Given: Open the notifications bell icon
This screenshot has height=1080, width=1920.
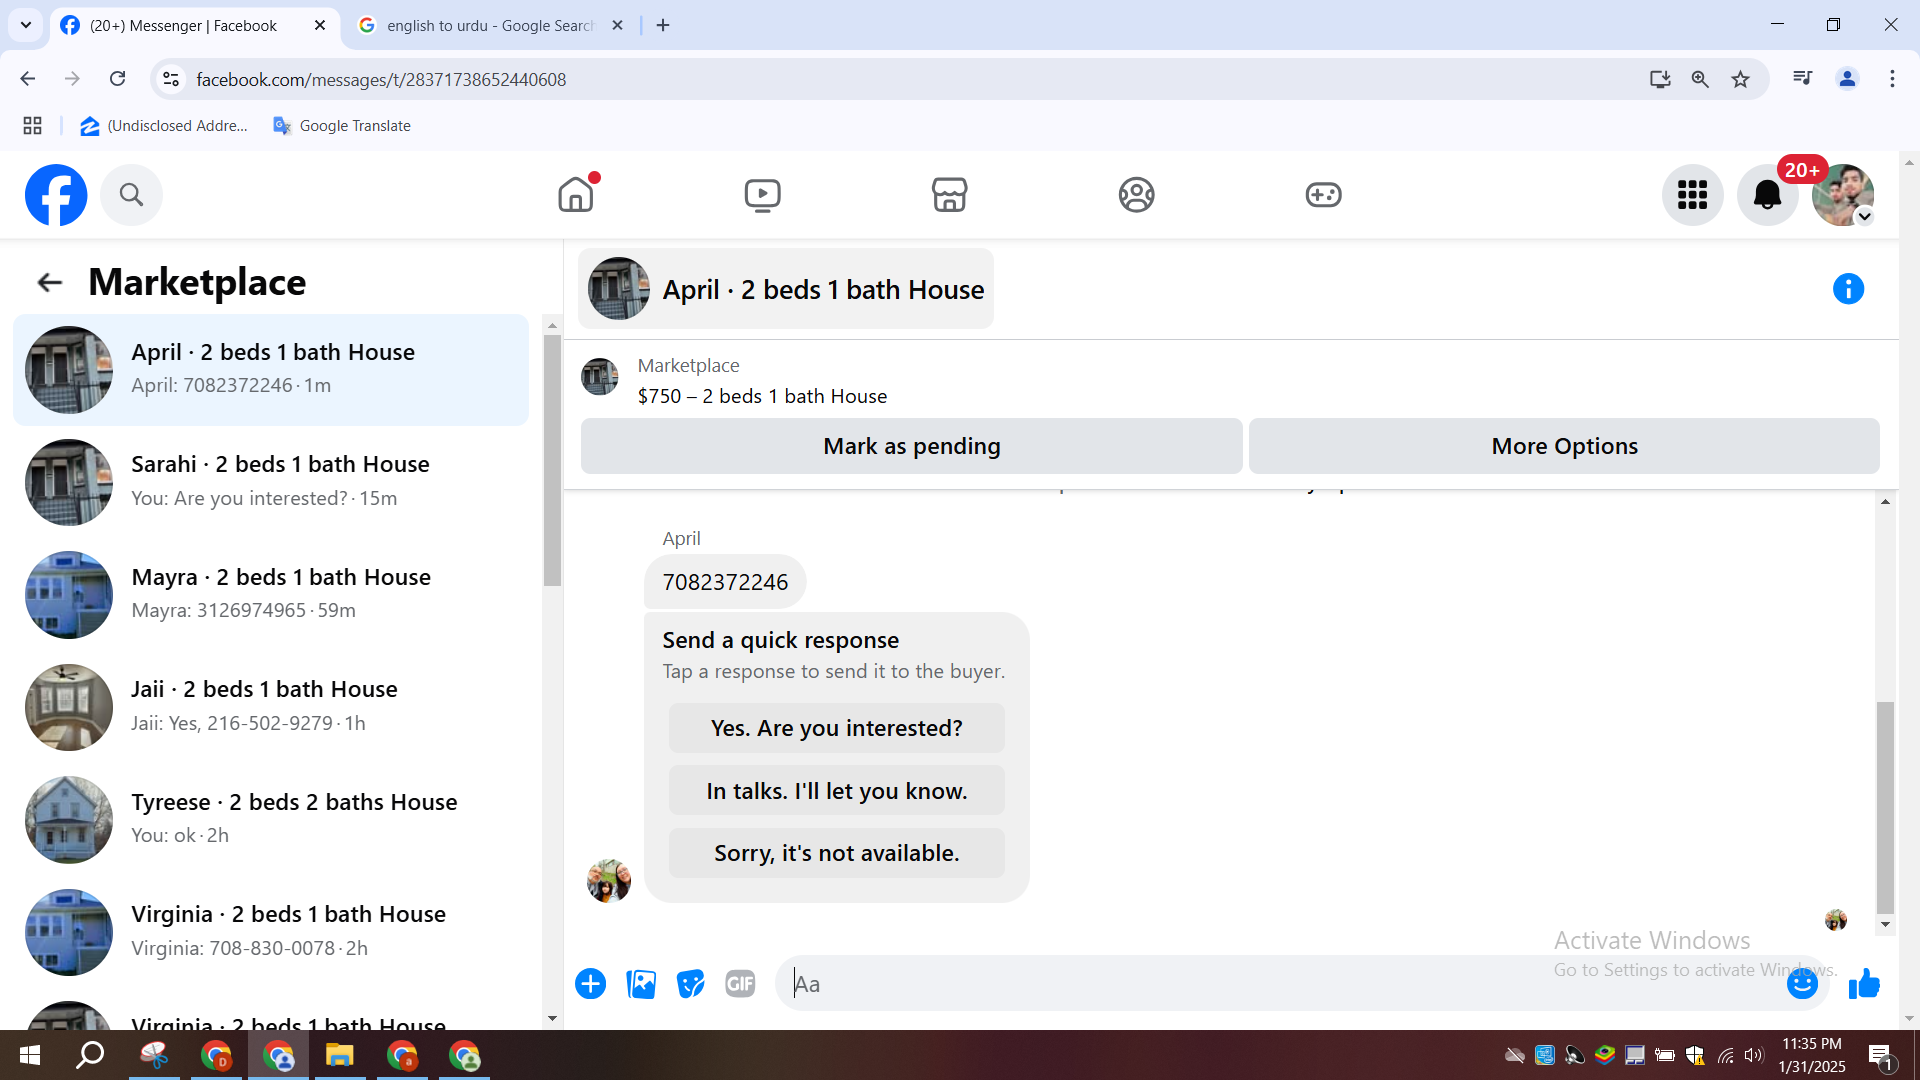Looking at the screenshot, I should pyautogui.click(x=1768, y=195).
